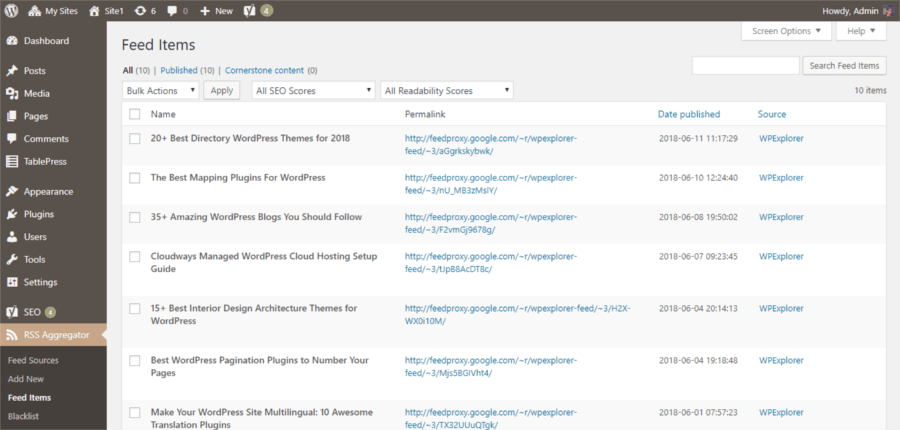Image resolution: width=900 pixels, height=430 pixels.
Task: Open the 20+ Best Directory WordPress Themes title
Action: click(250, 138)
